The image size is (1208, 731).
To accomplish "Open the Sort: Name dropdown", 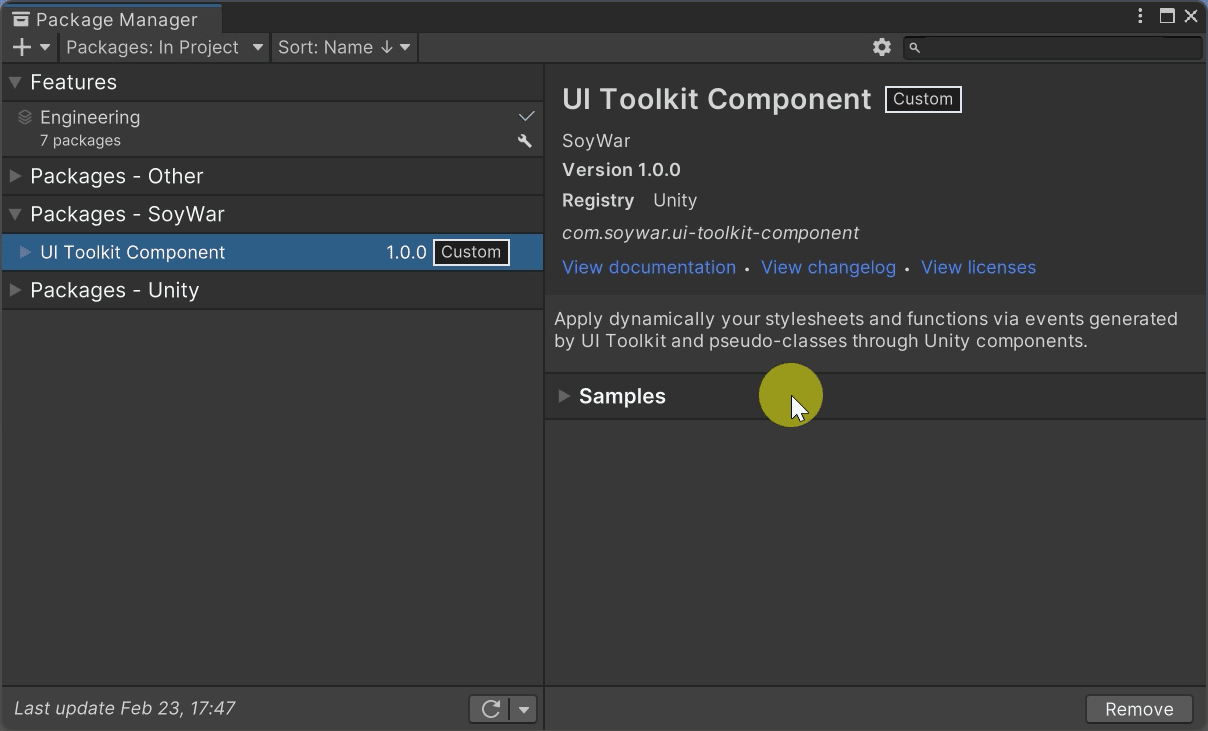I will pyautogui.click(x=344, y=47).
